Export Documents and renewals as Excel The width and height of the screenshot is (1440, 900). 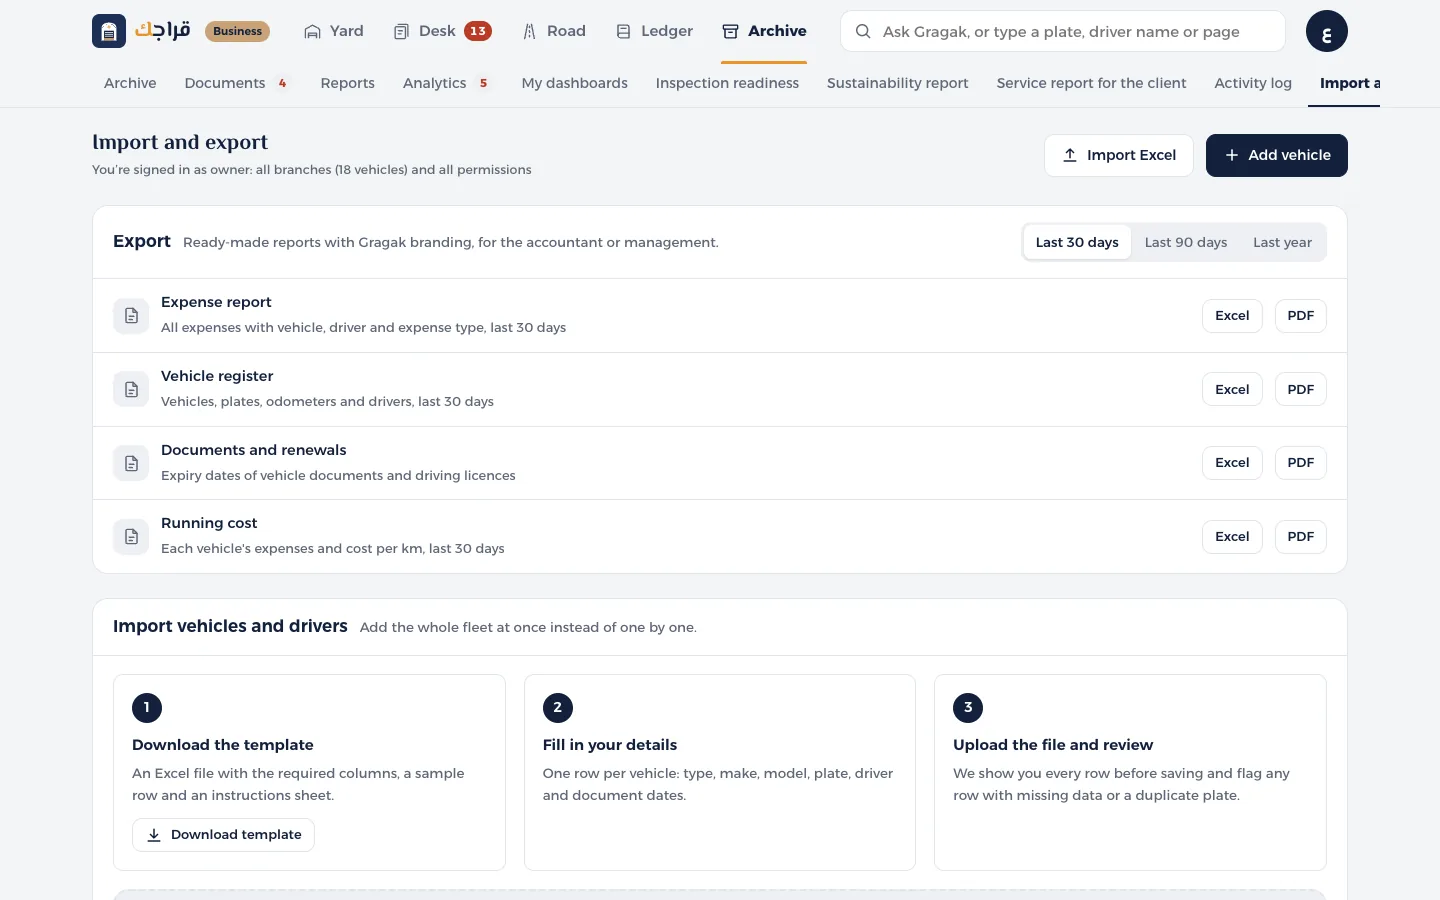[x=1232, y=462]
